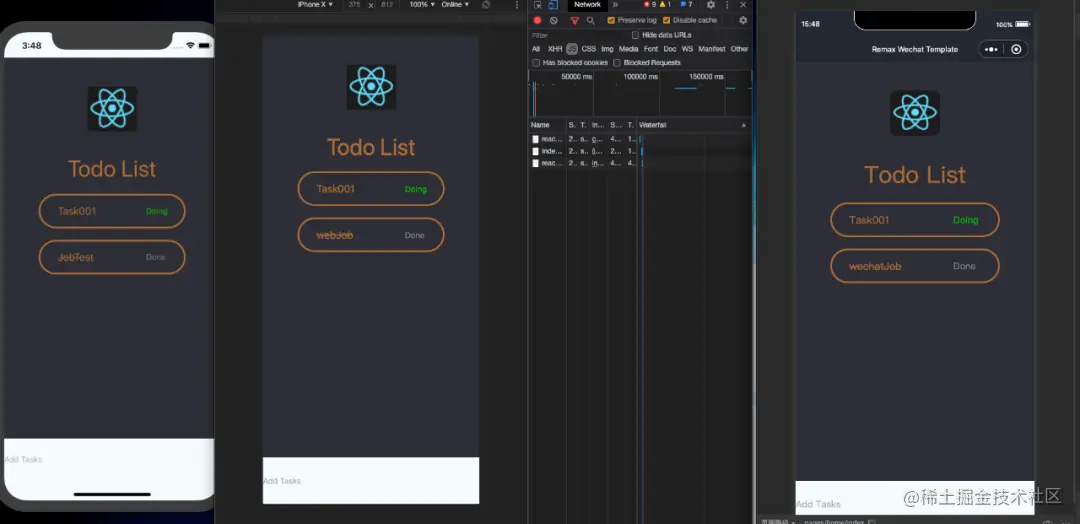Tap the JobTest task in the iOS simulator
Viewport: 1080px width, 524px height.
click(112, 258)
